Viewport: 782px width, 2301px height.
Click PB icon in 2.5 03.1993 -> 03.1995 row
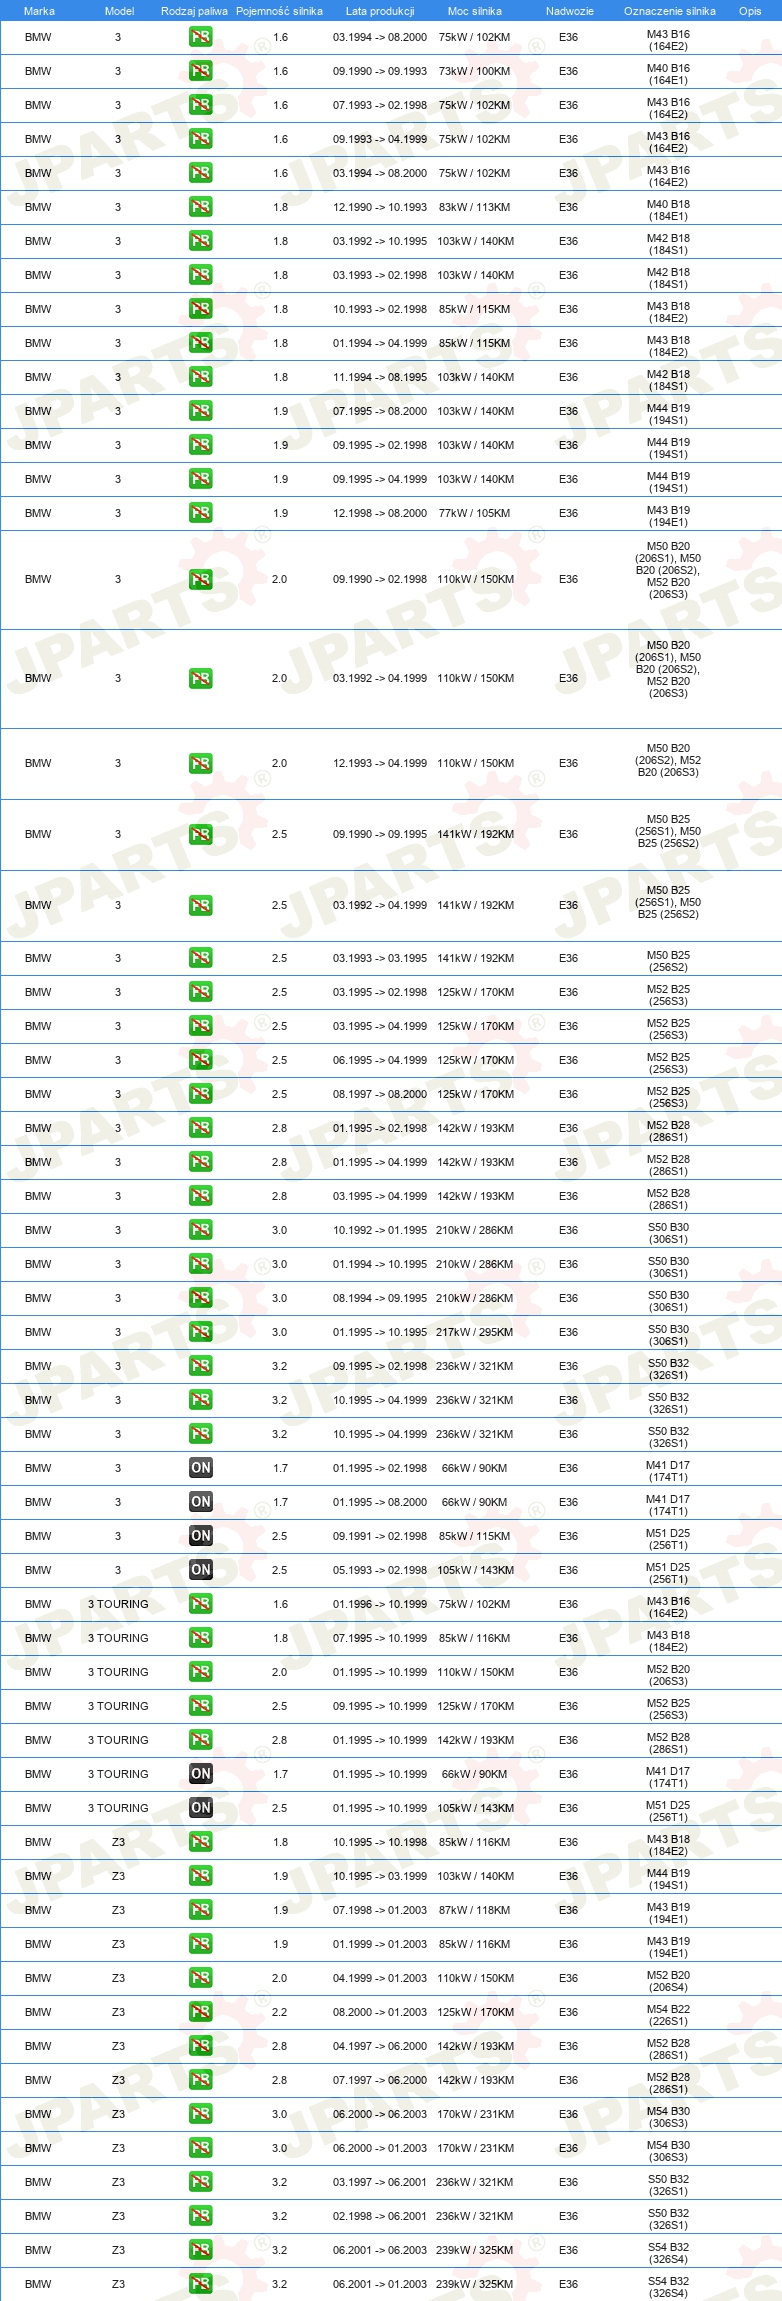click(200, 958)
